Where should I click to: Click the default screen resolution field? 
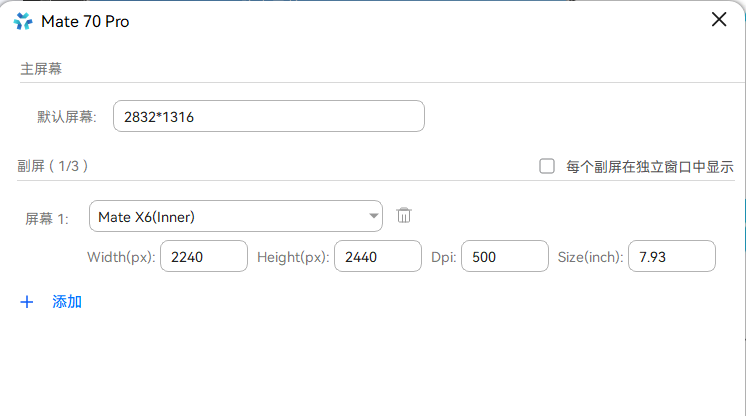[x=269, y=116]
